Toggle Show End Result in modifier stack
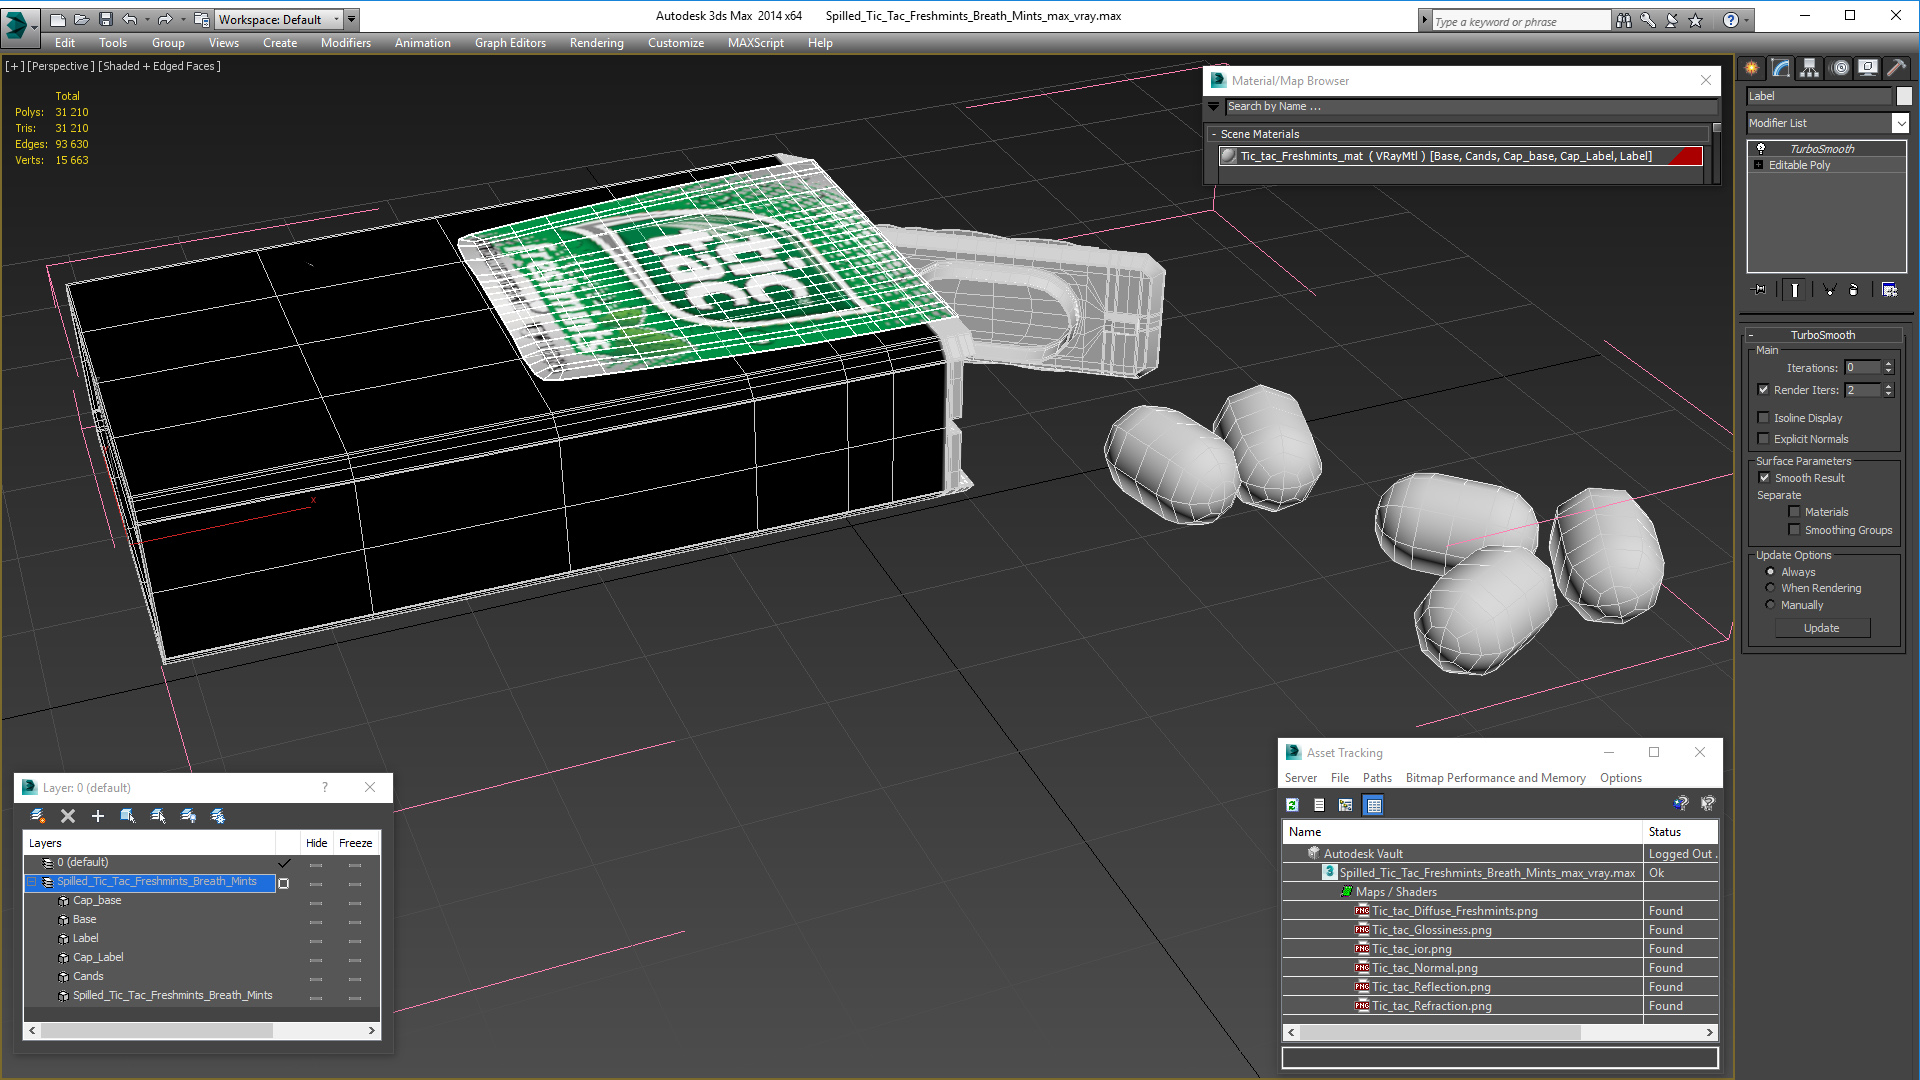The width and height of the screenshot is (1920, 1080). [1795, 290]
